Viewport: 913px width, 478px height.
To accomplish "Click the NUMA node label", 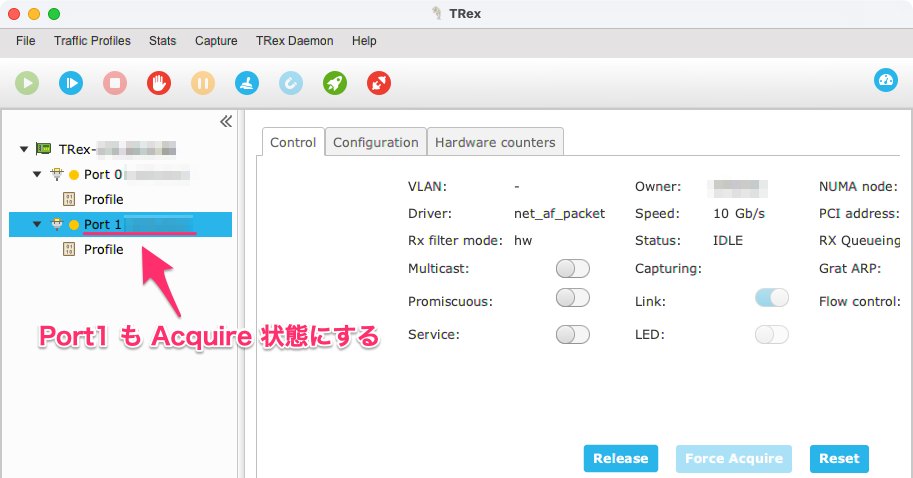I will pyautogui.click(x=858, y=187).
